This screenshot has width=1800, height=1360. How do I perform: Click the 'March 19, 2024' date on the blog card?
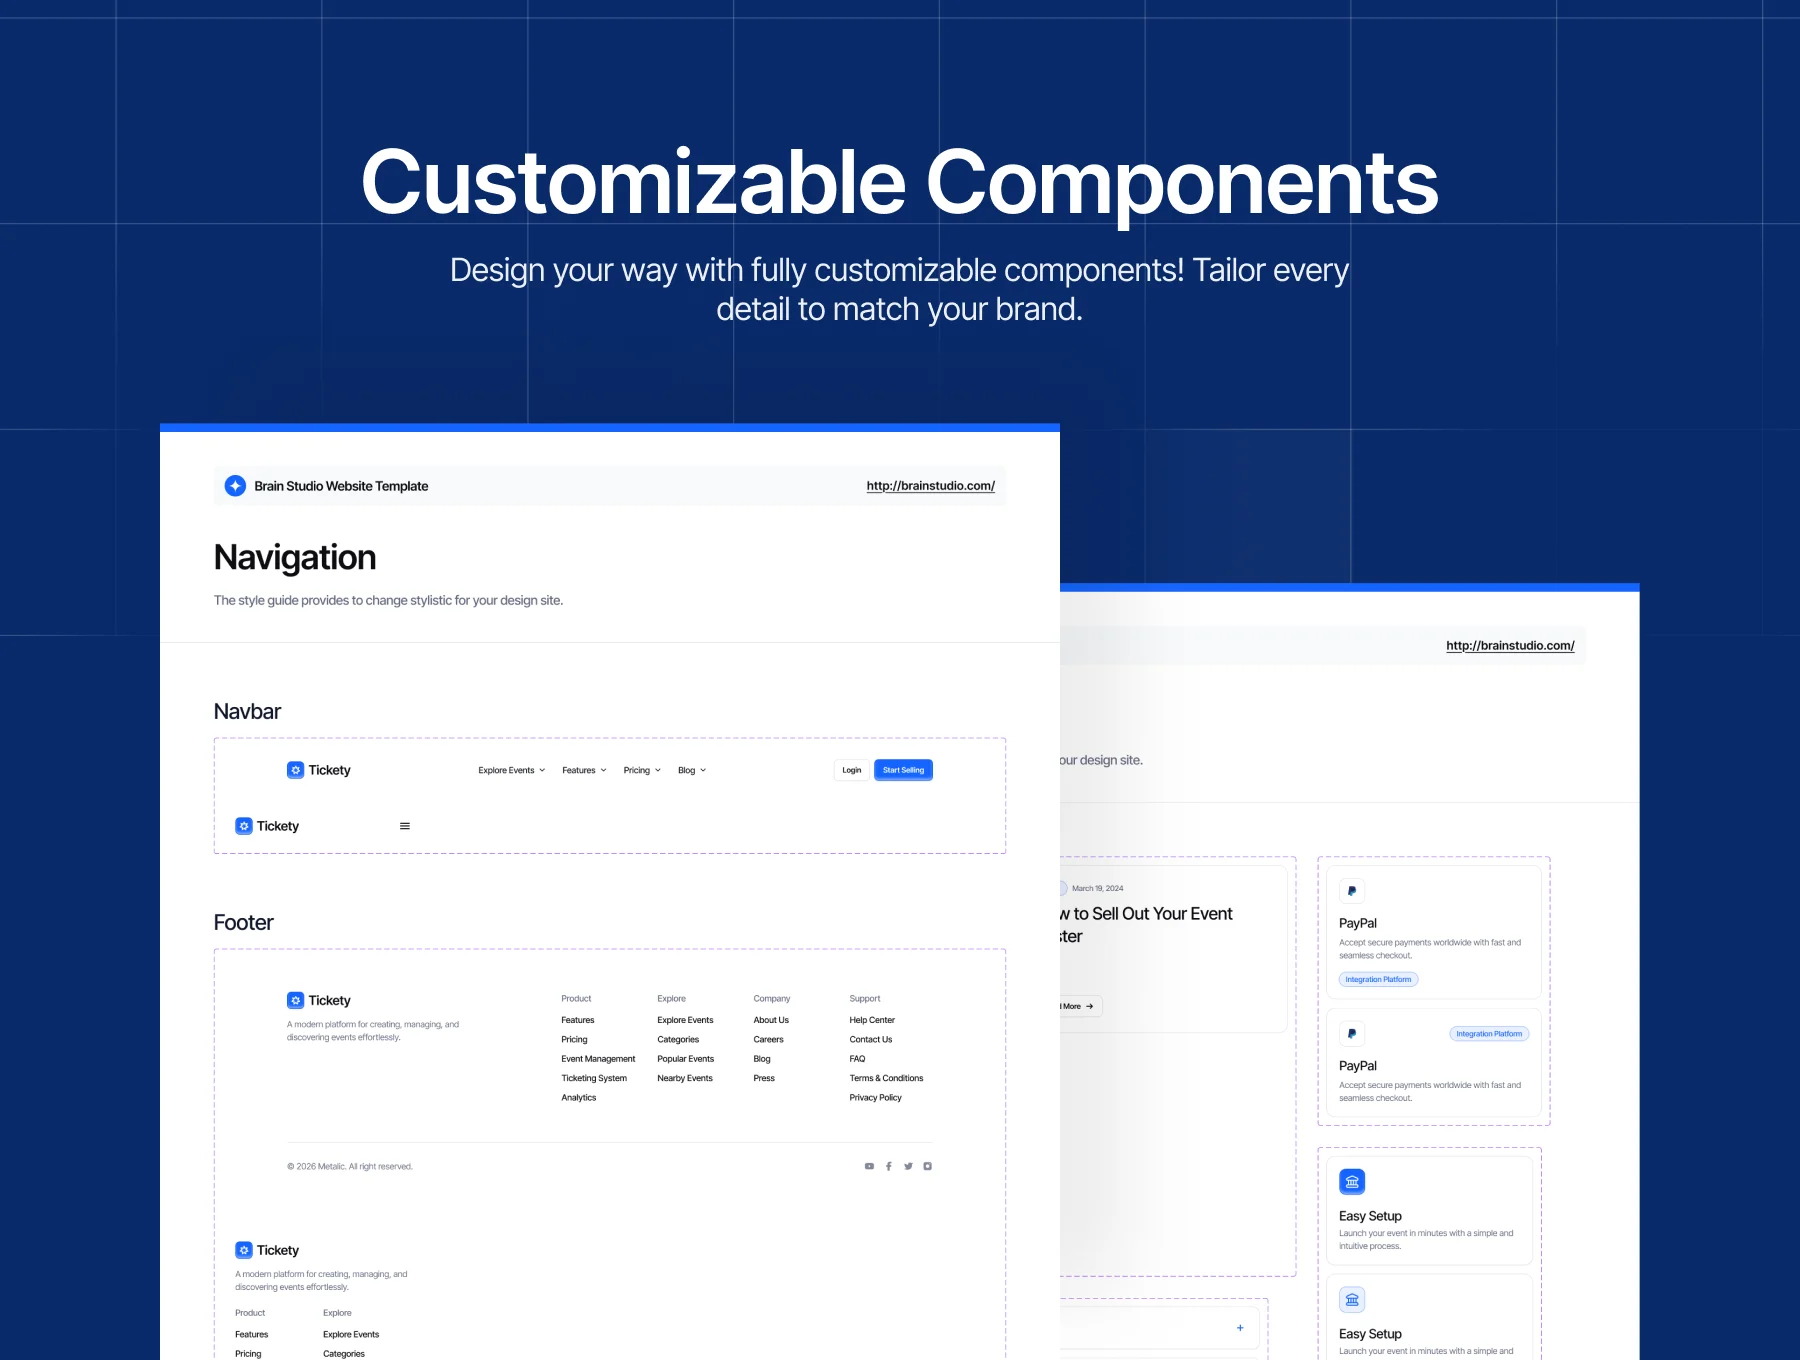1097,888
